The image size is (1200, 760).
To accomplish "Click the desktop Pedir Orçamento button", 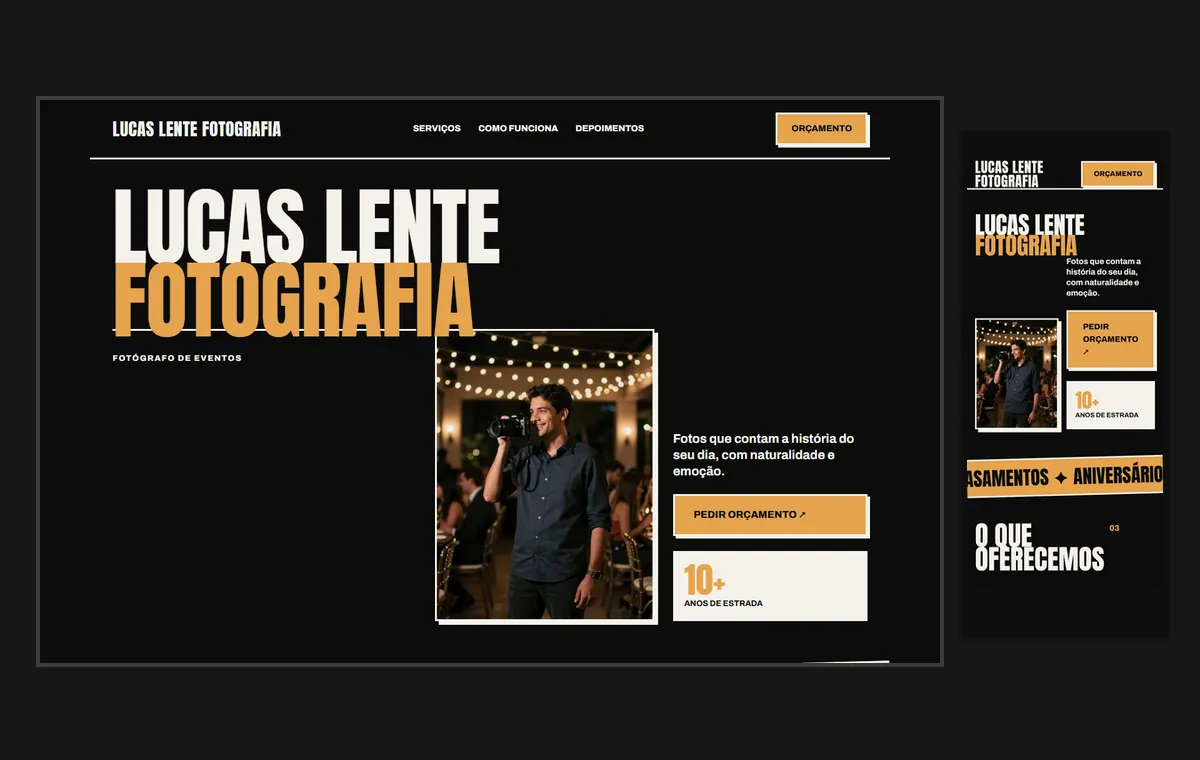I will [769, 515].
